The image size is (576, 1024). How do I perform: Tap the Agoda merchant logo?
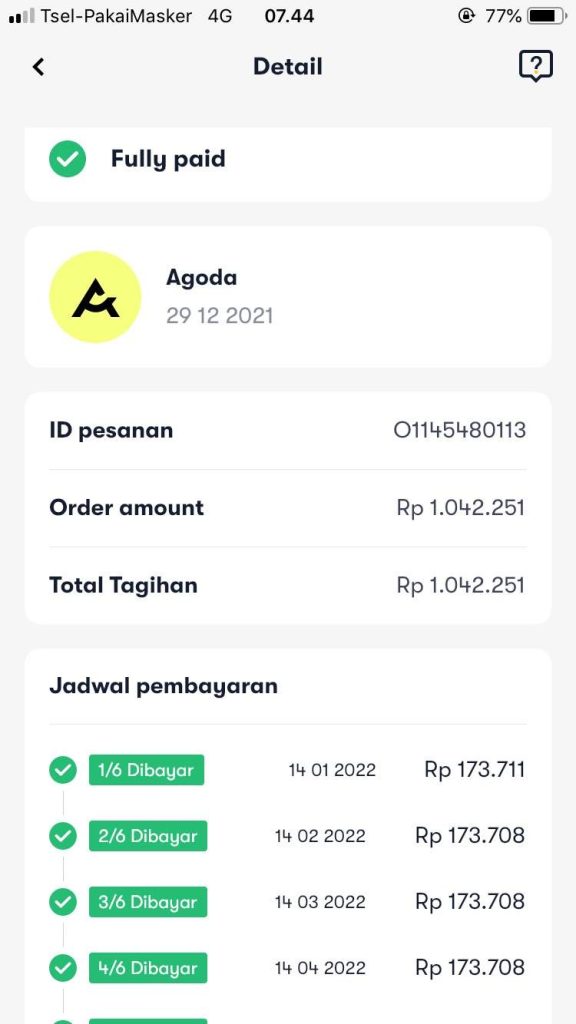pos(95,296)
